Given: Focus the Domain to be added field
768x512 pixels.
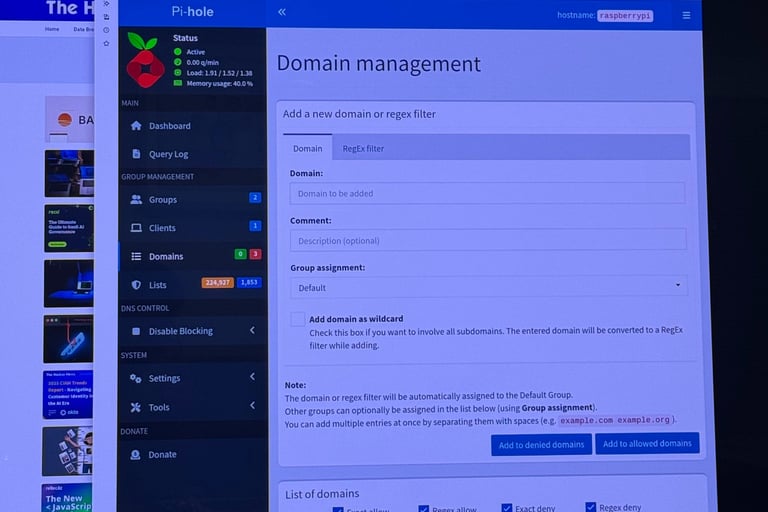Looking at the screenshot, I should 487,193.
